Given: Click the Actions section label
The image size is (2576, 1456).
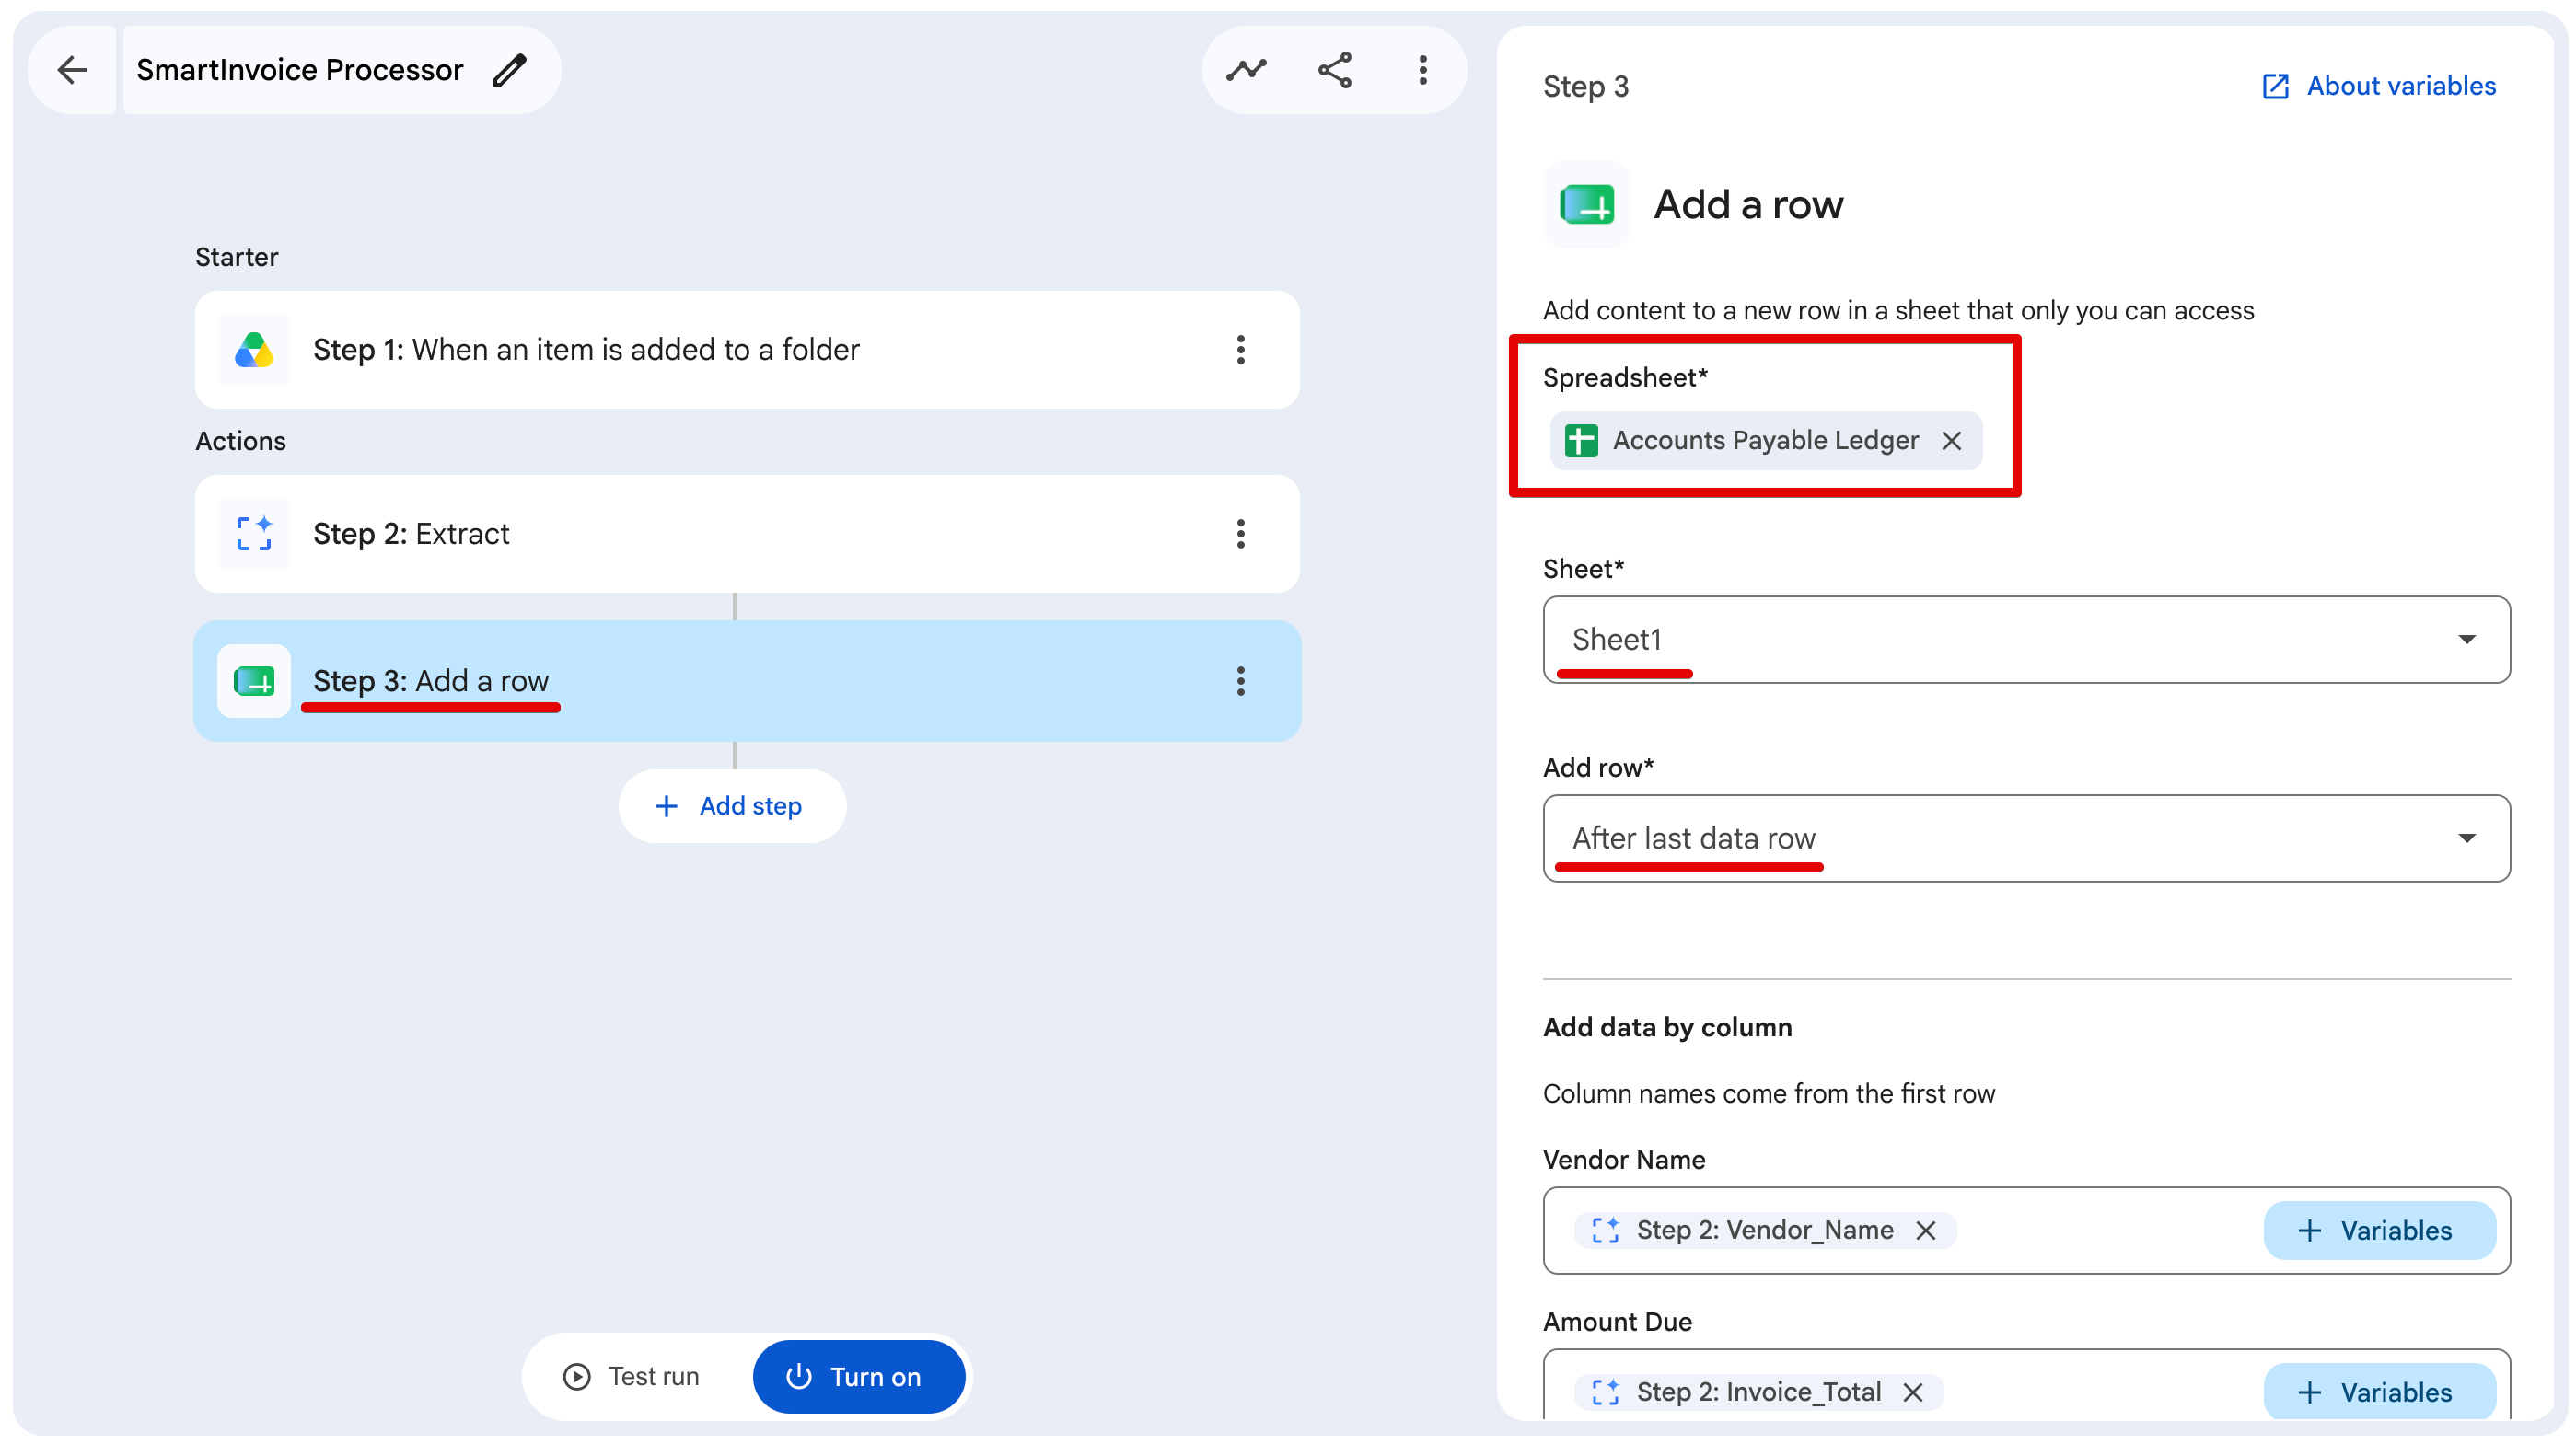Looking at the screenshot, I should click(241, 441).
